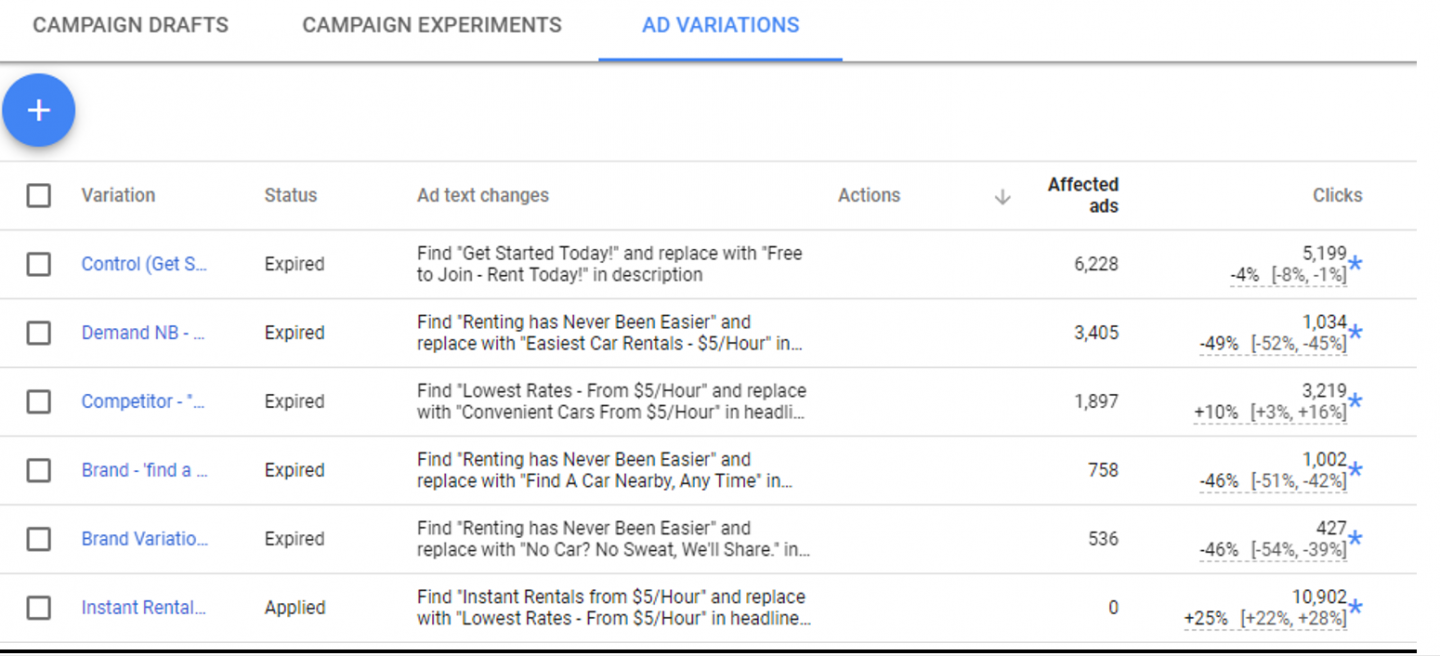Switch to the Campaign Drafts tab
Viewport: 1440px width, 656px height.
130,25
